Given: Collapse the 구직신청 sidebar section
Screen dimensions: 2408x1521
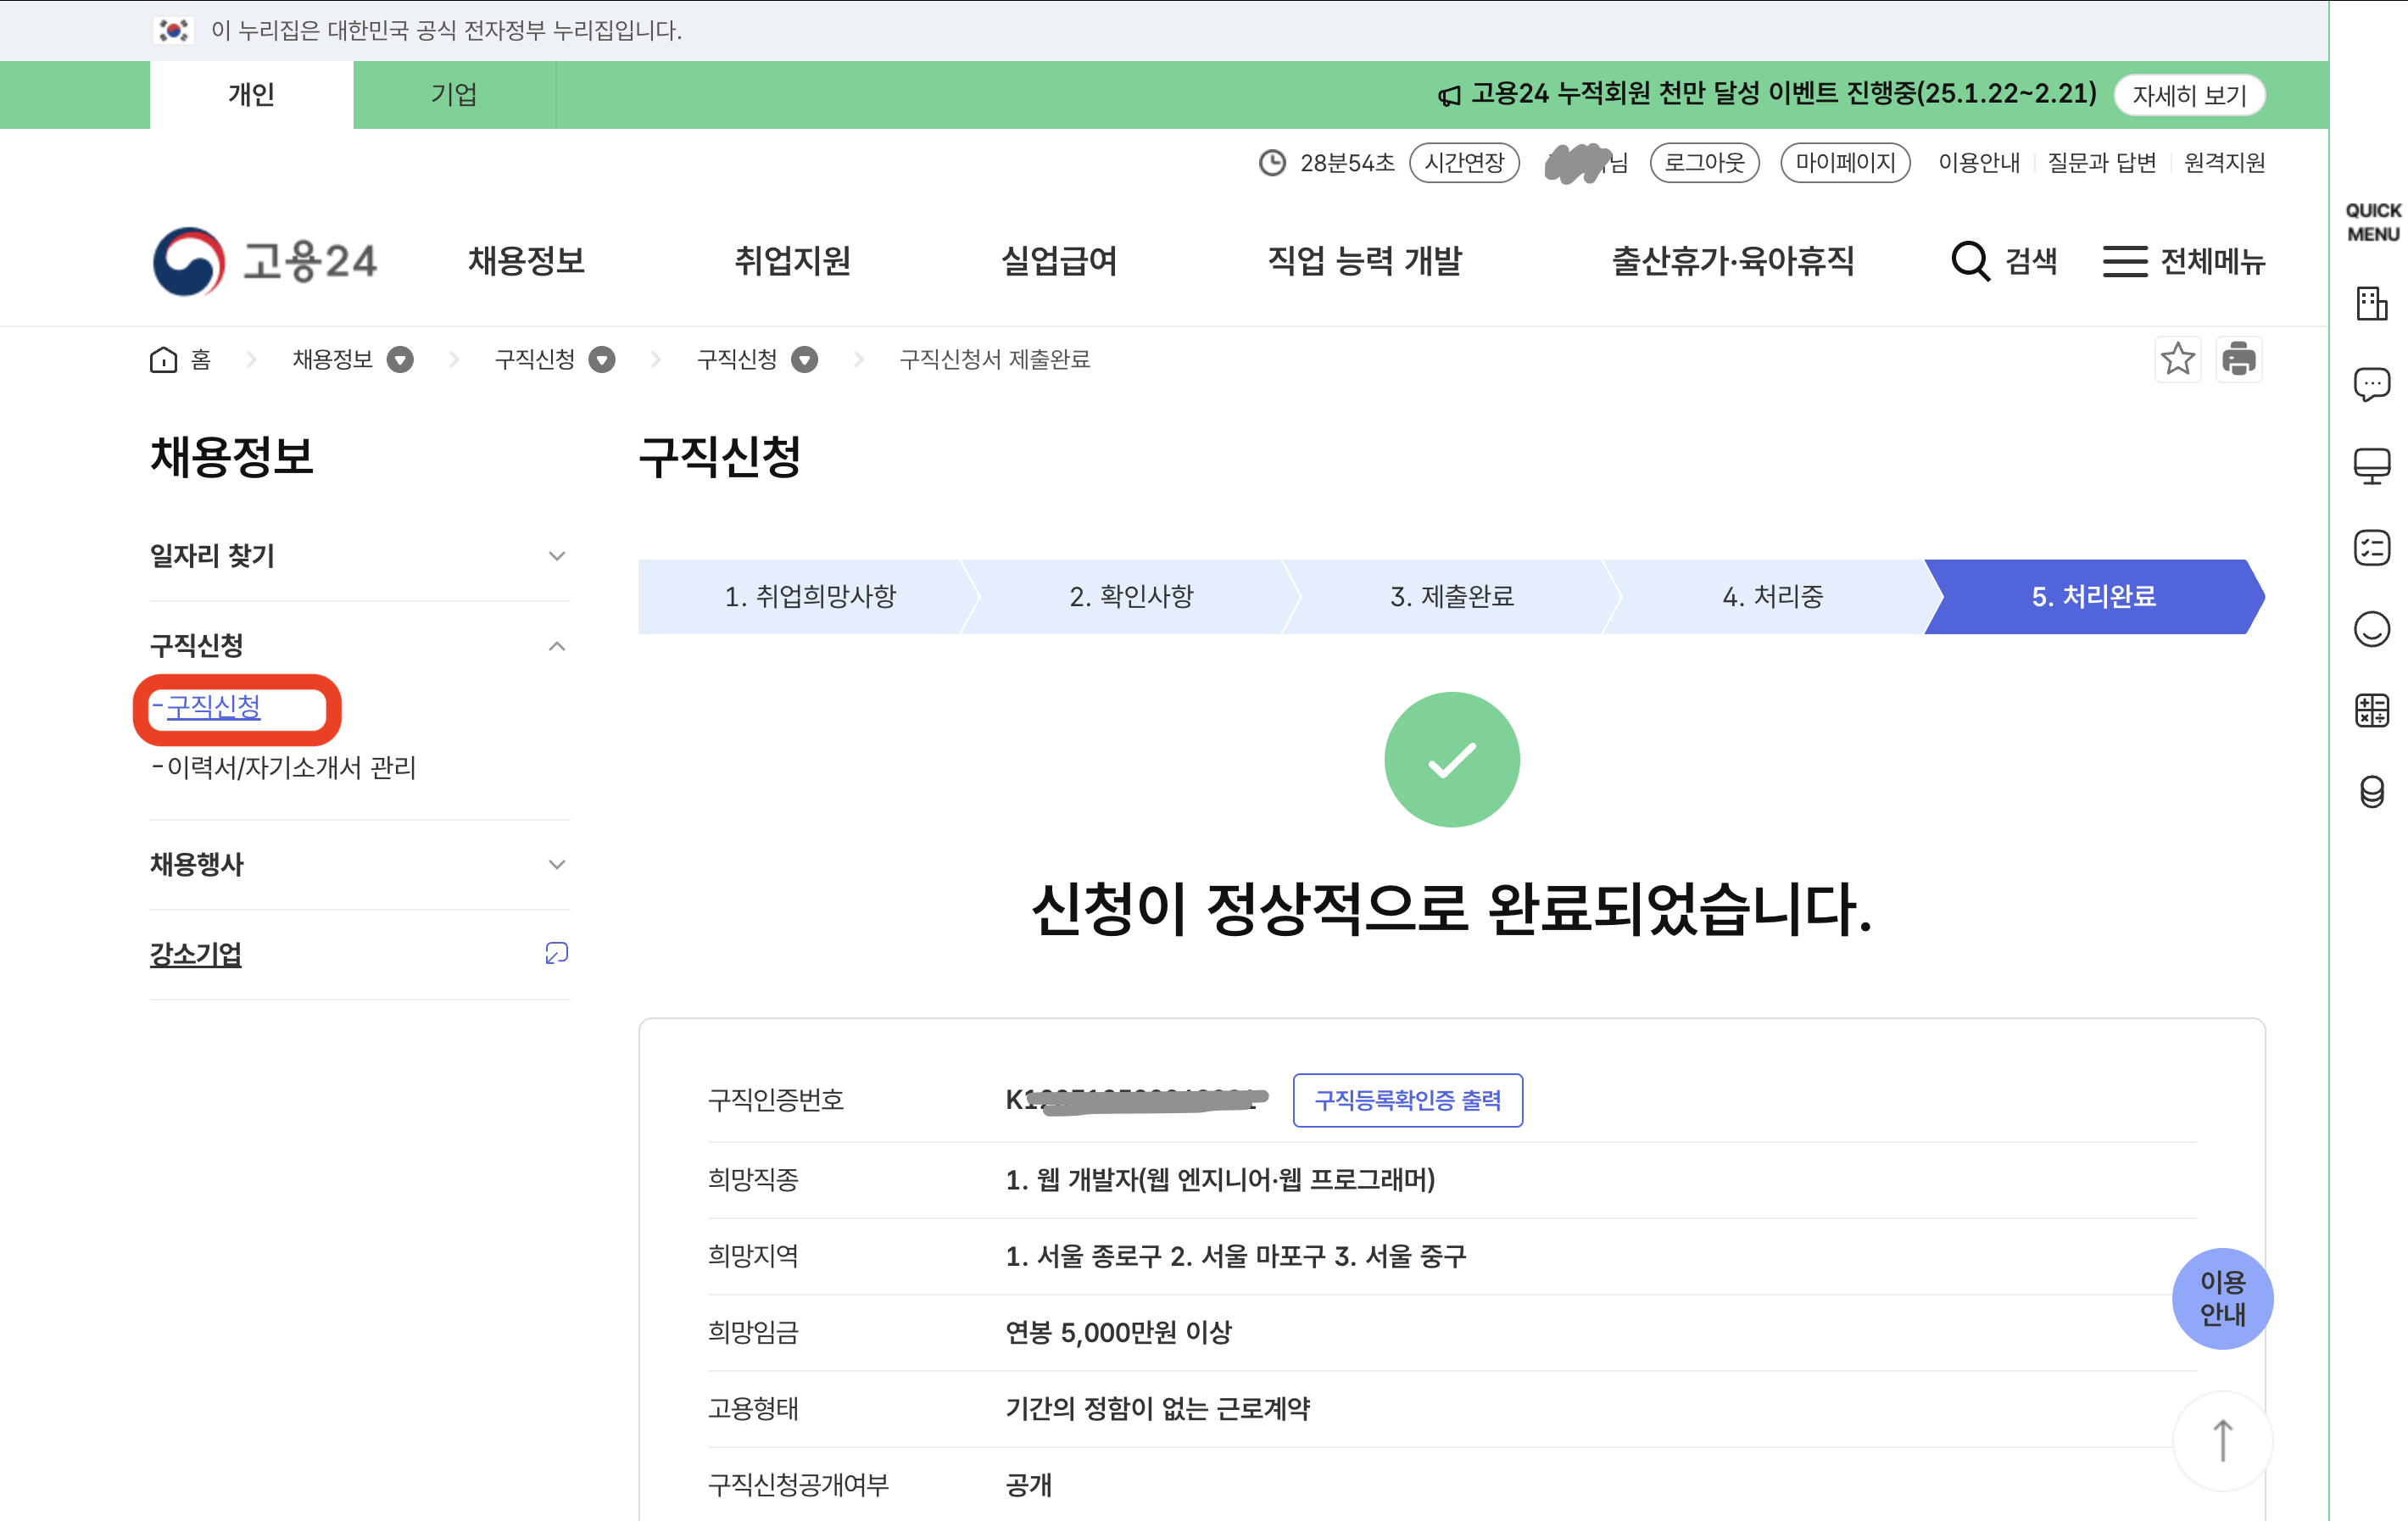Looking at the screenshot, I should (557, 646).
